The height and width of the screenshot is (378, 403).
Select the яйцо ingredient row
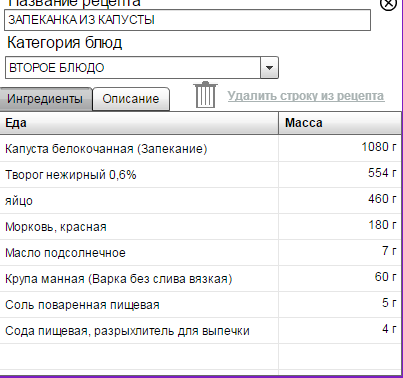click(x=201, y=201)
